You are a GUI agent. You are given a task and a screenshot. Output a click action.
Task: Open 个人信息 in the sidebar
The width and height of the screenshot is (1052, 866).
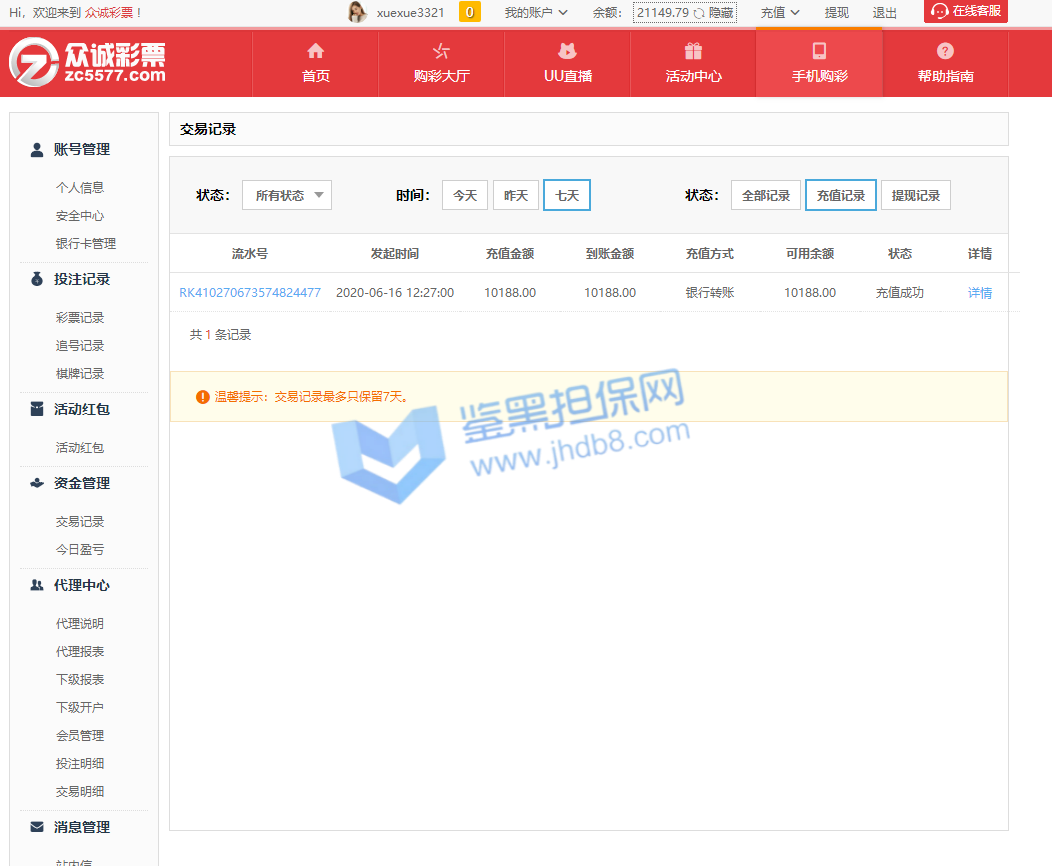[80, 187]
